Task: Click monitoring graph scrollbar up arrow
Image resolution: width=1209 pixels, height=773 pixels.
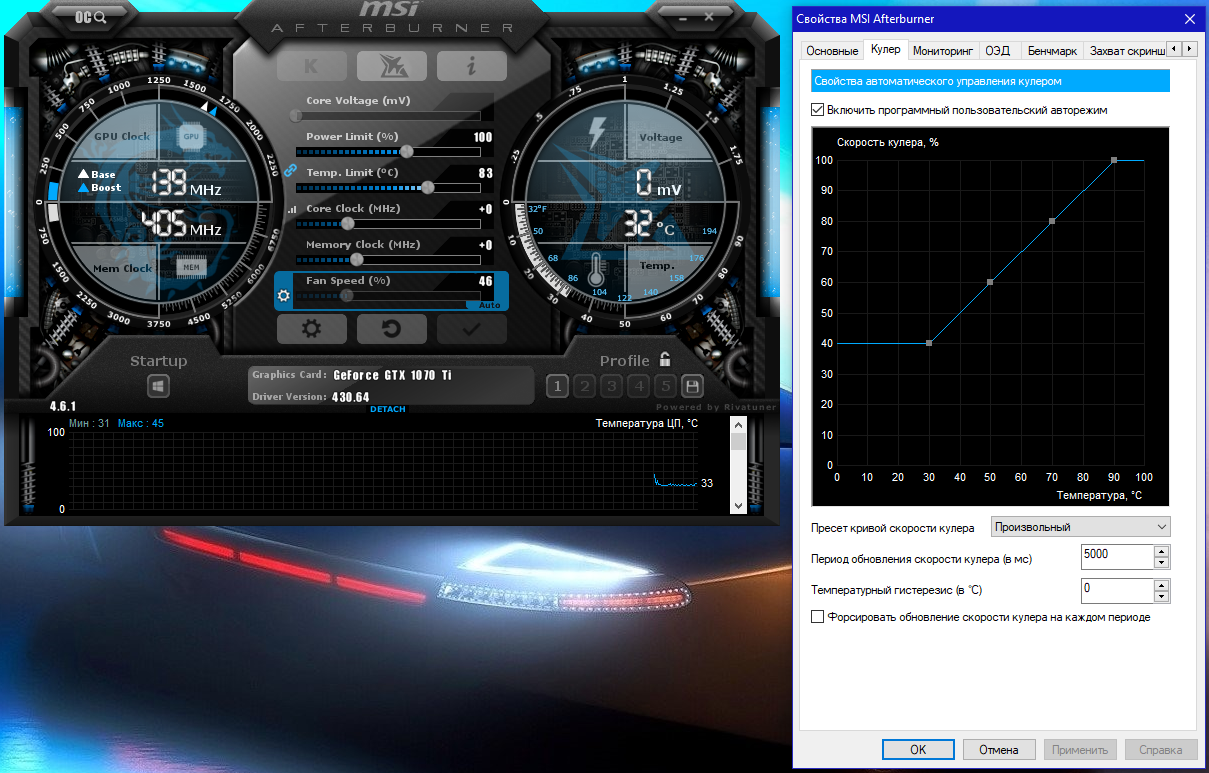Action: tap(739, 425)
